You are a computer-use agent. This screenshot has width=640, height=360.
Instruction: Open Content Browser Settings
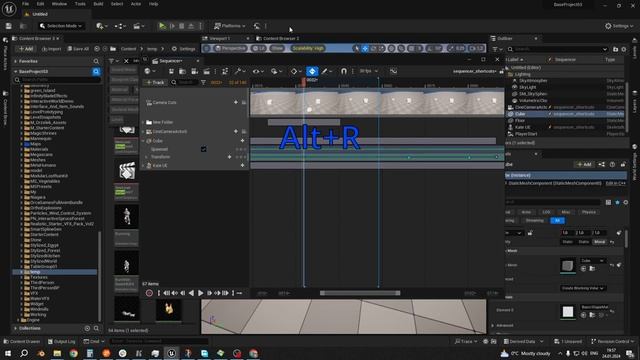click(183, 49)
